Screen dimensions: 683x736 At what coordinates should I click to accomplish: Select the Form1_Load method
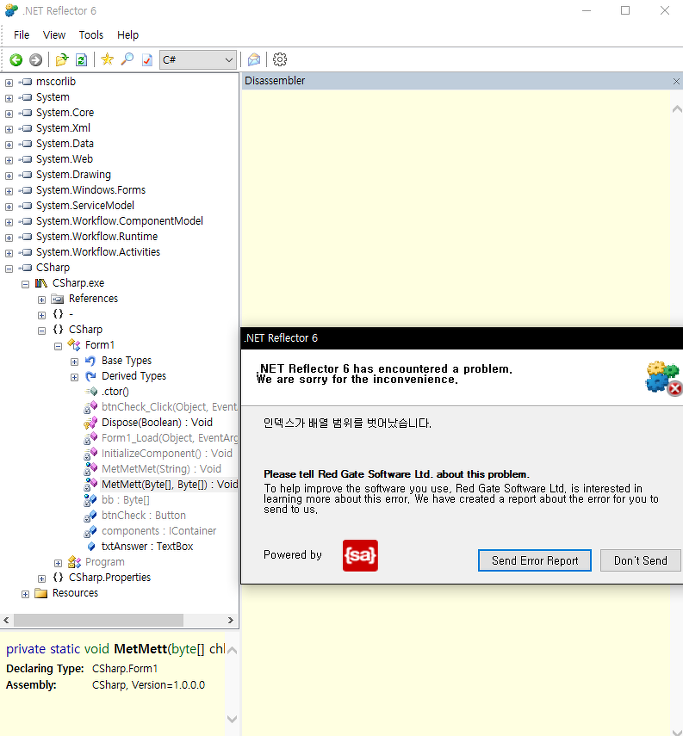(x=169, y=438)
